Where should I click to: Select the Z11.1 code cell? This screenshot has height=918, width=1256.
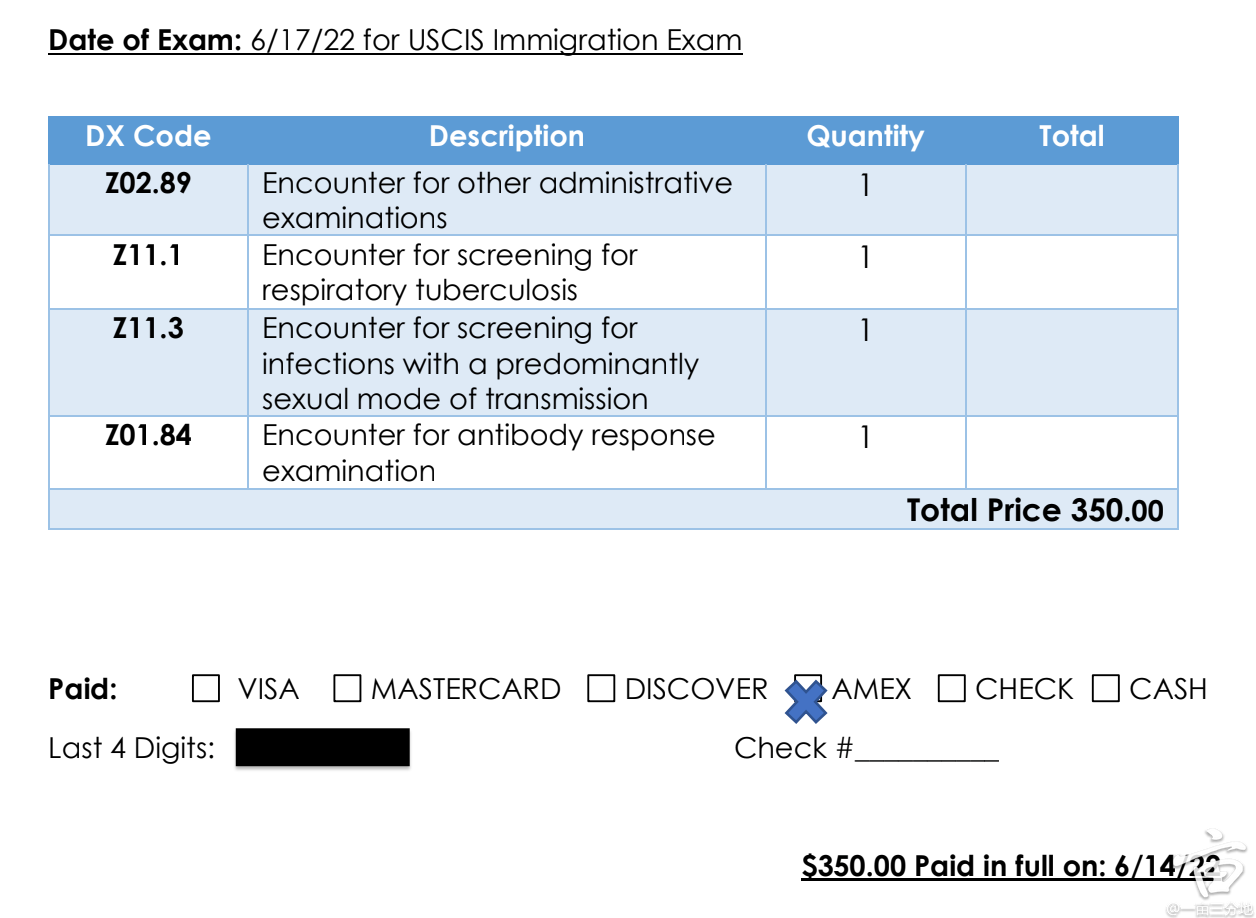click(x=148, y=256)
